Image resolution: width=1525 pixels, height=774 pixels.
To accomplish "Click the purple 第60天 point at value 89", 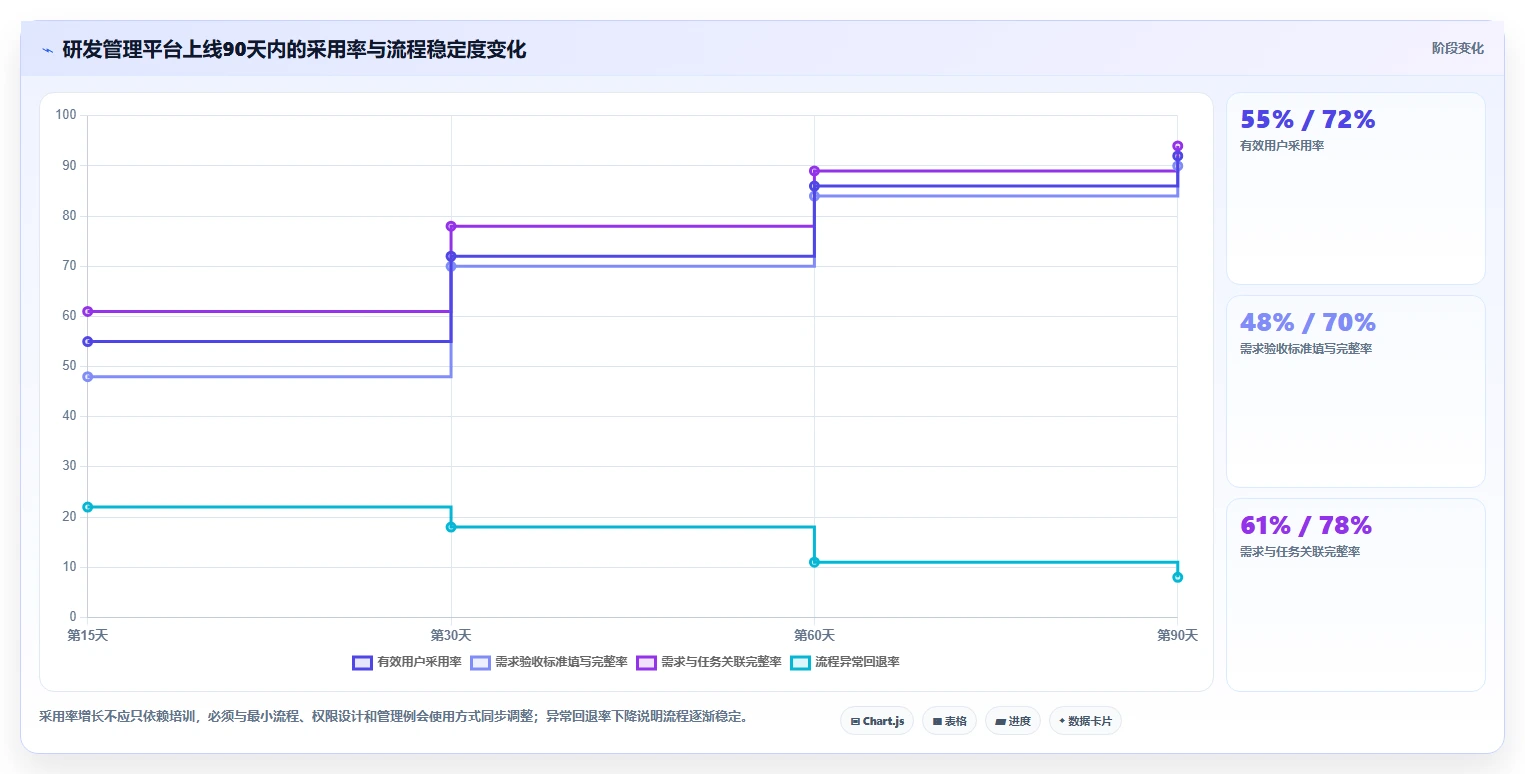I will click(814, 171).
